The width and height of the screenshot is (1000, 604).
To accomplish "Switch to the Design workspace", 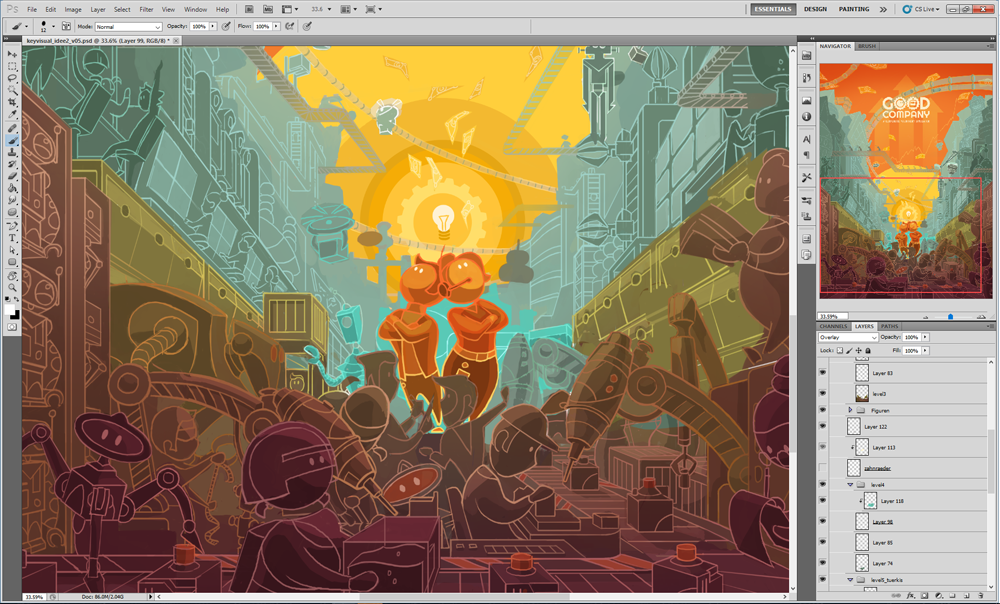I will coord(815,10).
